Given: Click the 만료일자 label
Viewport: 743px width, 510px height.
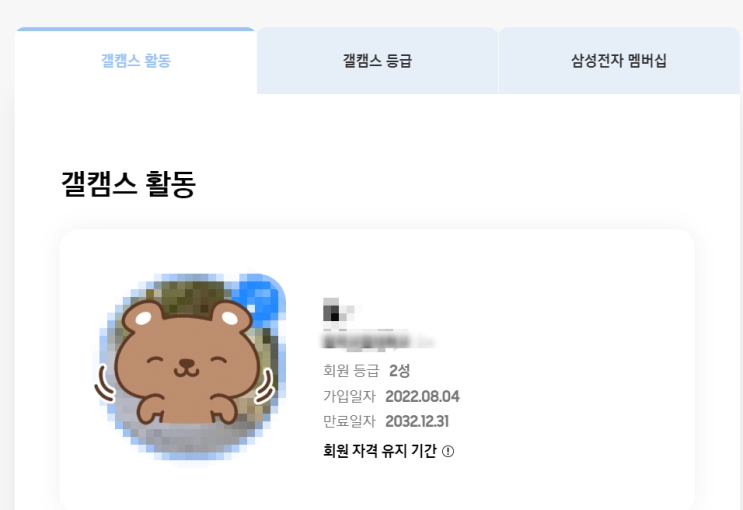Looking at the screenshot, I should pyautogui.click(x=349, y=421).
